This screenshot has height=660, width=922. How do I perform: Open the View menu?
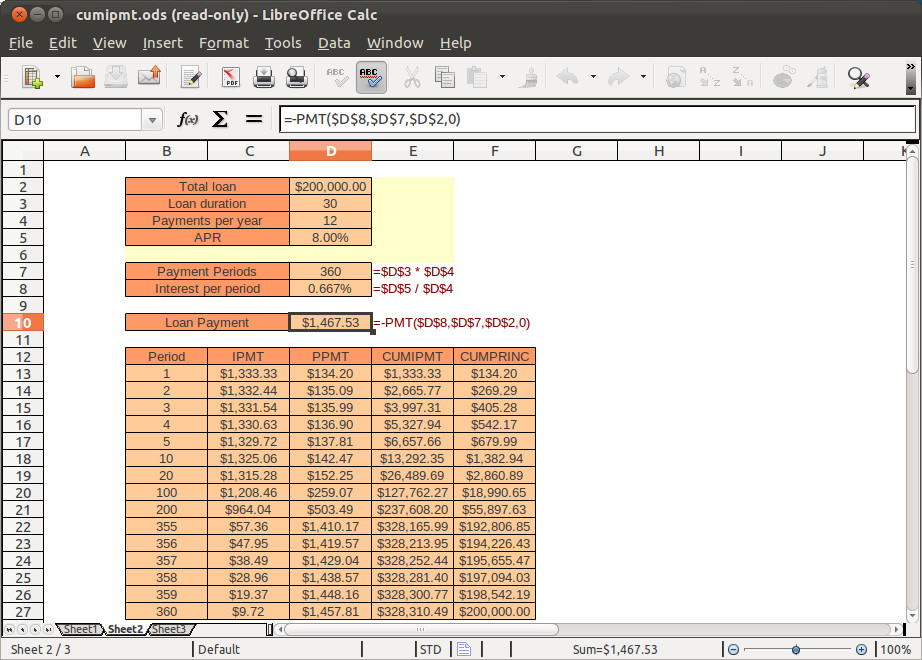(x=109, y=43)
